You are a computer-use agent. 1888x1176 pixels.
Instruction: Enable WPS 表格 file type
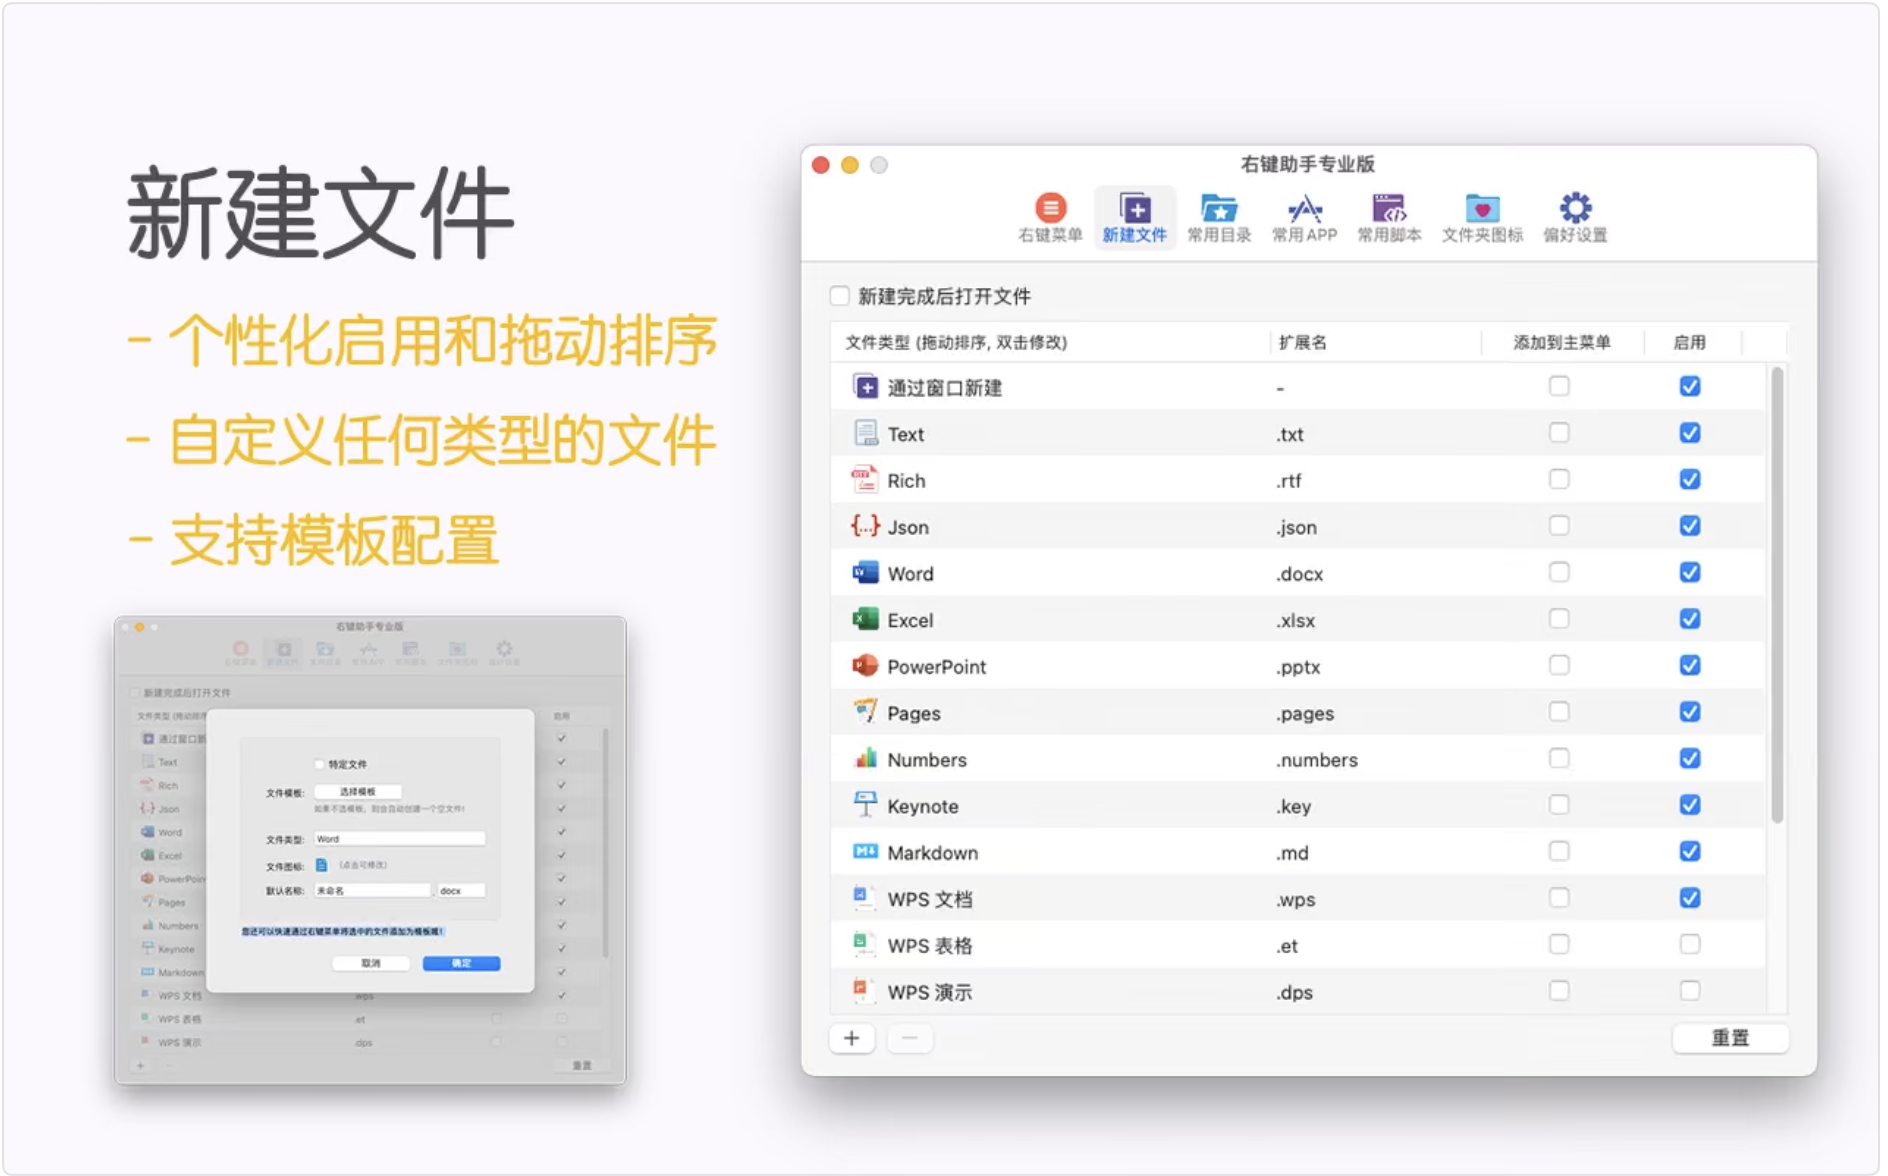1690,943
